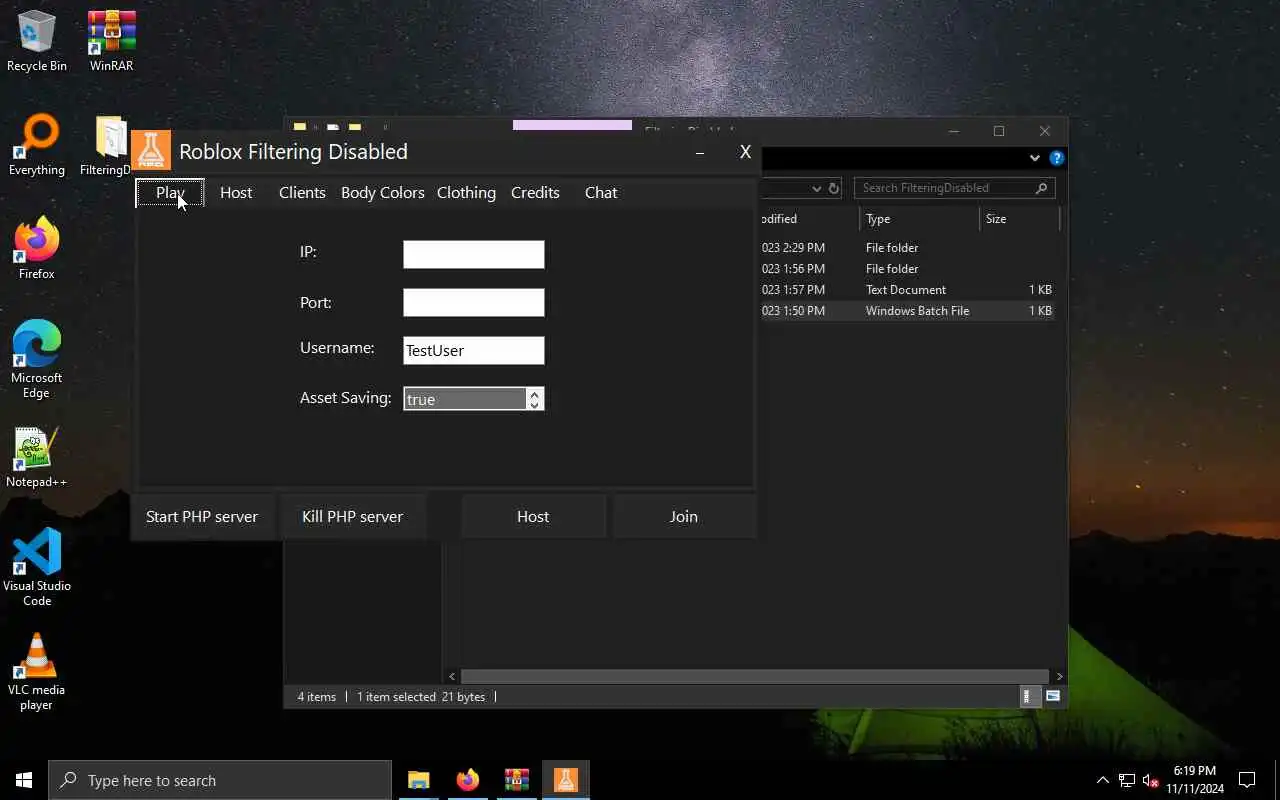Click the muted volume tray icon
The height and width of the screenshot is (800, 1280).
pyautogui.click(x=1151, y=780)
